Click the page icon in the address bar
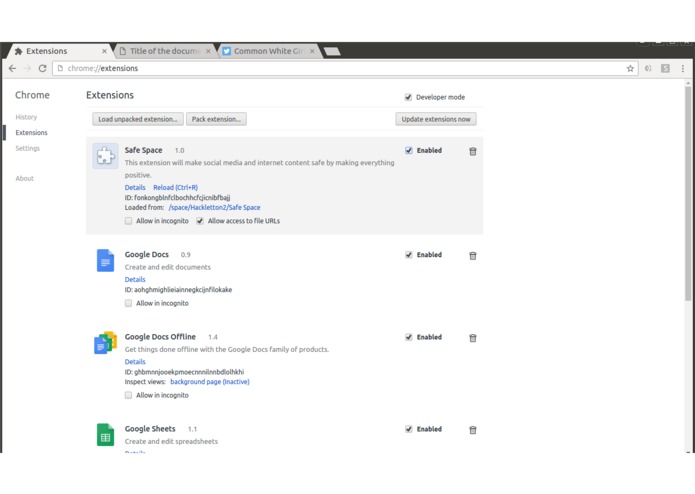695x494 pixels. tap(60, 68)
